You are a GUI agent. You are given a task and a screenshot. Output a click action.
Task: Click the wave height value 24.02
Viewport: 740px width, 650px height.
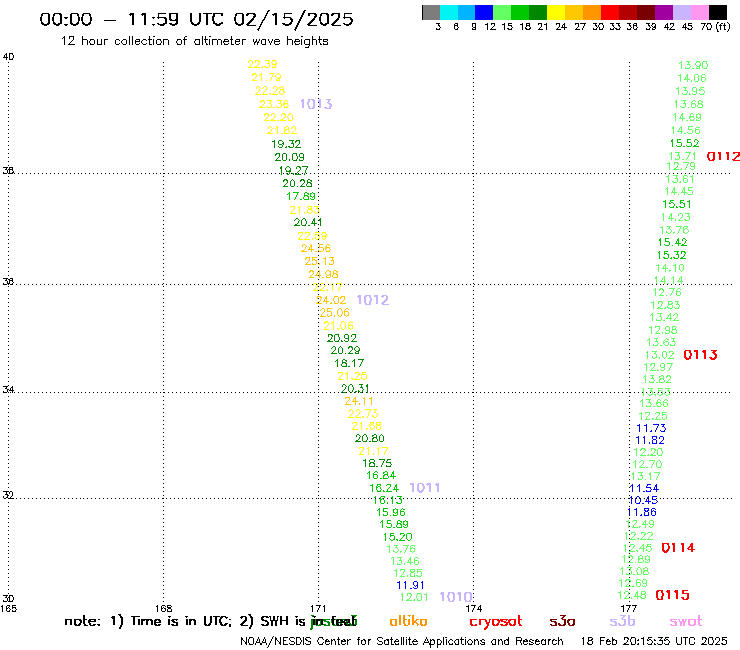(331, 300)
